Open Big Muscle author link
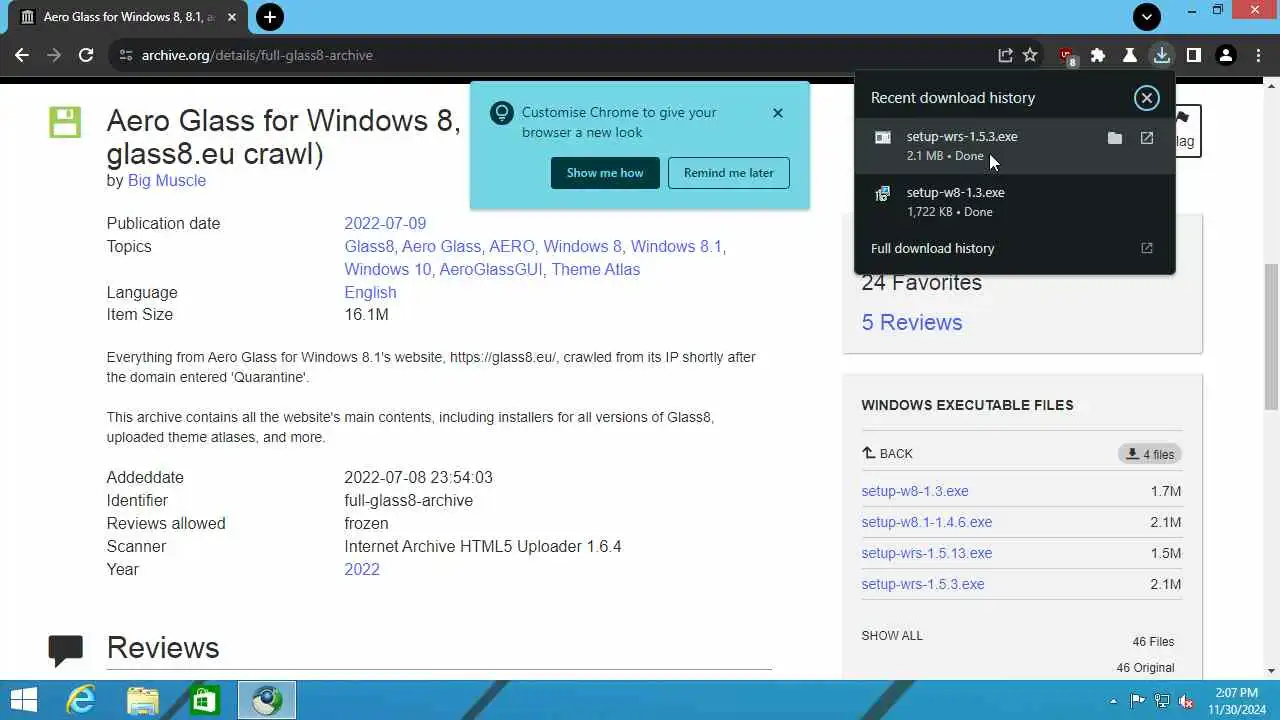The height and width of the screenshot is (720, 1280). (x=167, y=180)
